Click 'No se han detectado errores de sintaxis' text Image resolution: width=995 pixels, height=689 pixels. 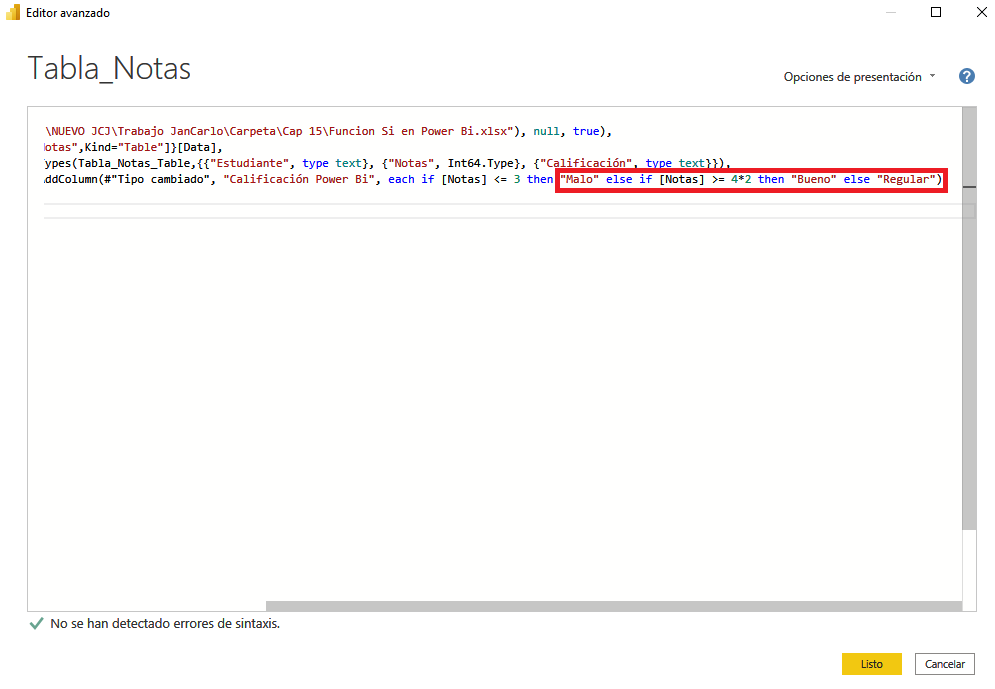pos(165,624)
